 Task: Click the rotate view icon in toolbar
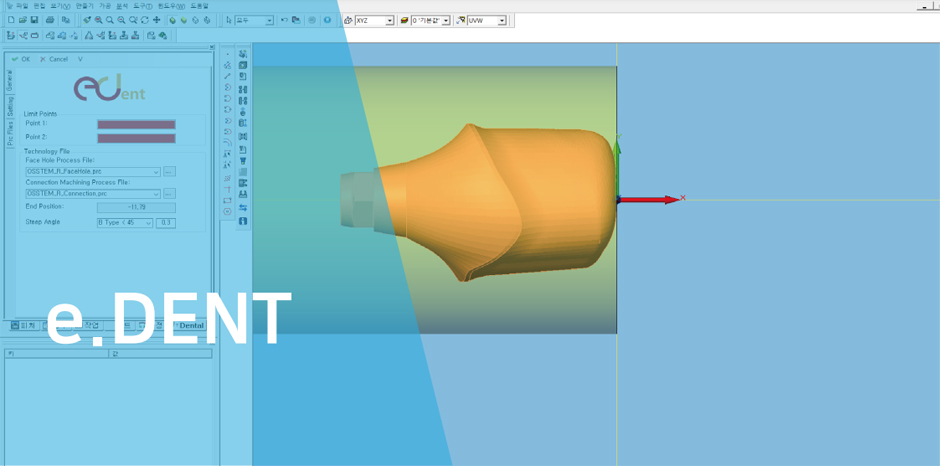point(144,20)
